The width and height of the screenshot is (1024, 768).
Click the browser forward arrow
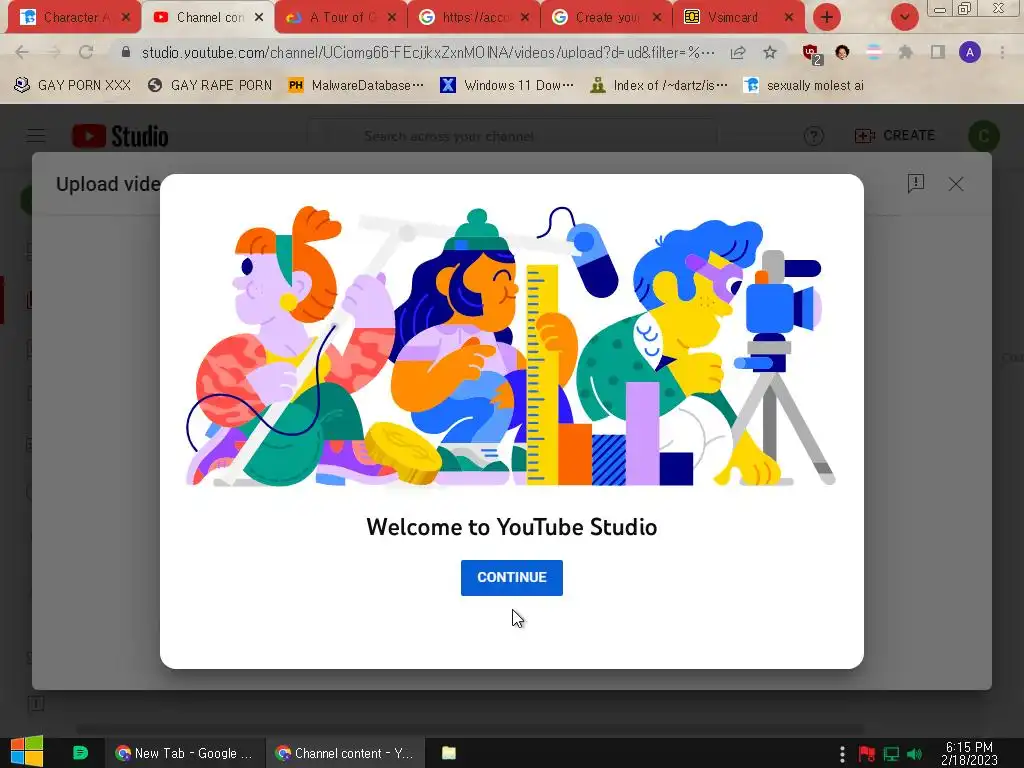[54, 52]
